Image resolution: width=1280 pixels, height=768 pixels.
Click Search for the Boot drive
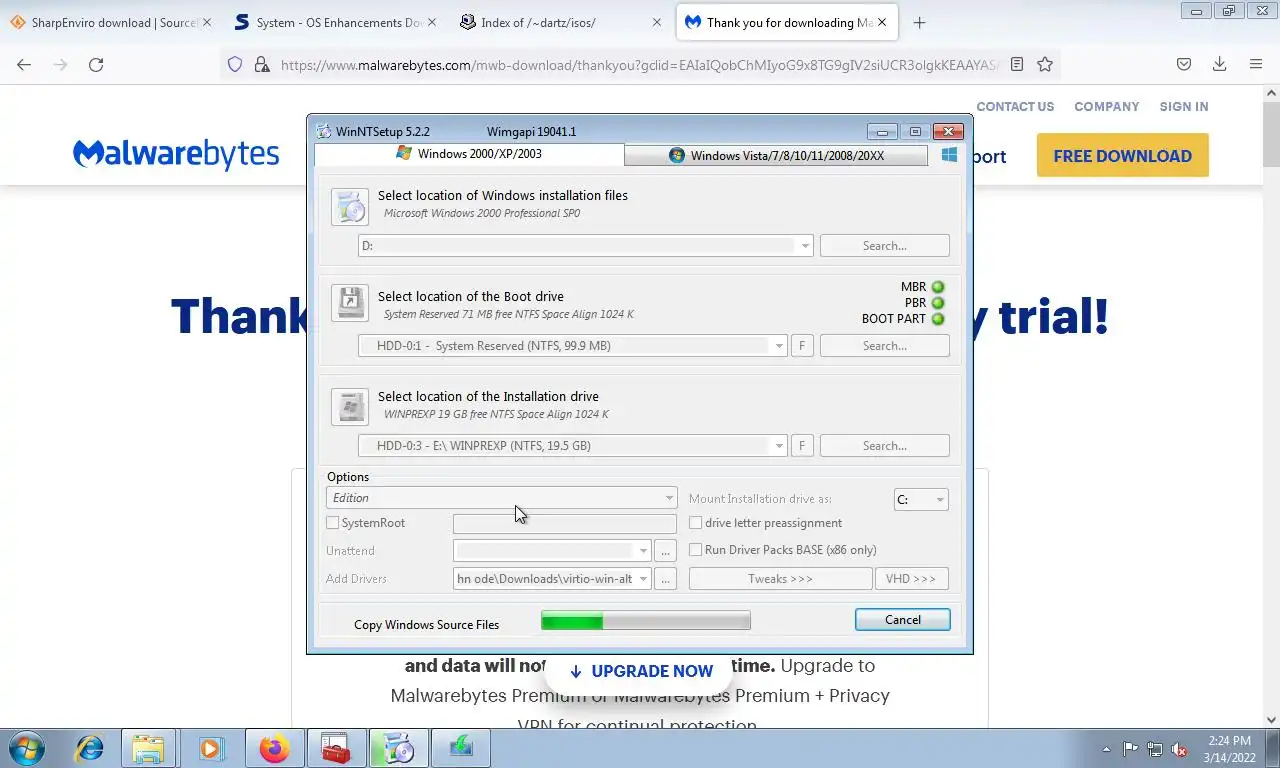(885, 346)
